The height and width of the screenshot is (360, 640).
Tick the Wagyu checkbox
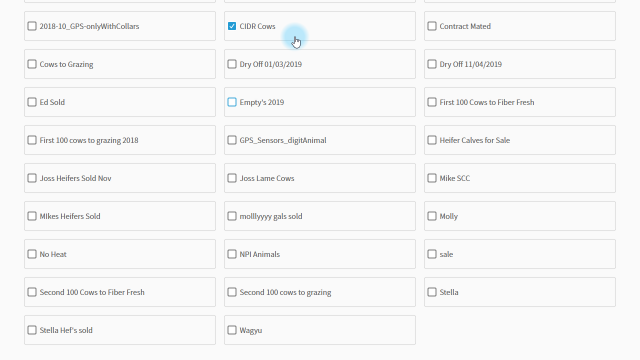click(x=232, y=330)
